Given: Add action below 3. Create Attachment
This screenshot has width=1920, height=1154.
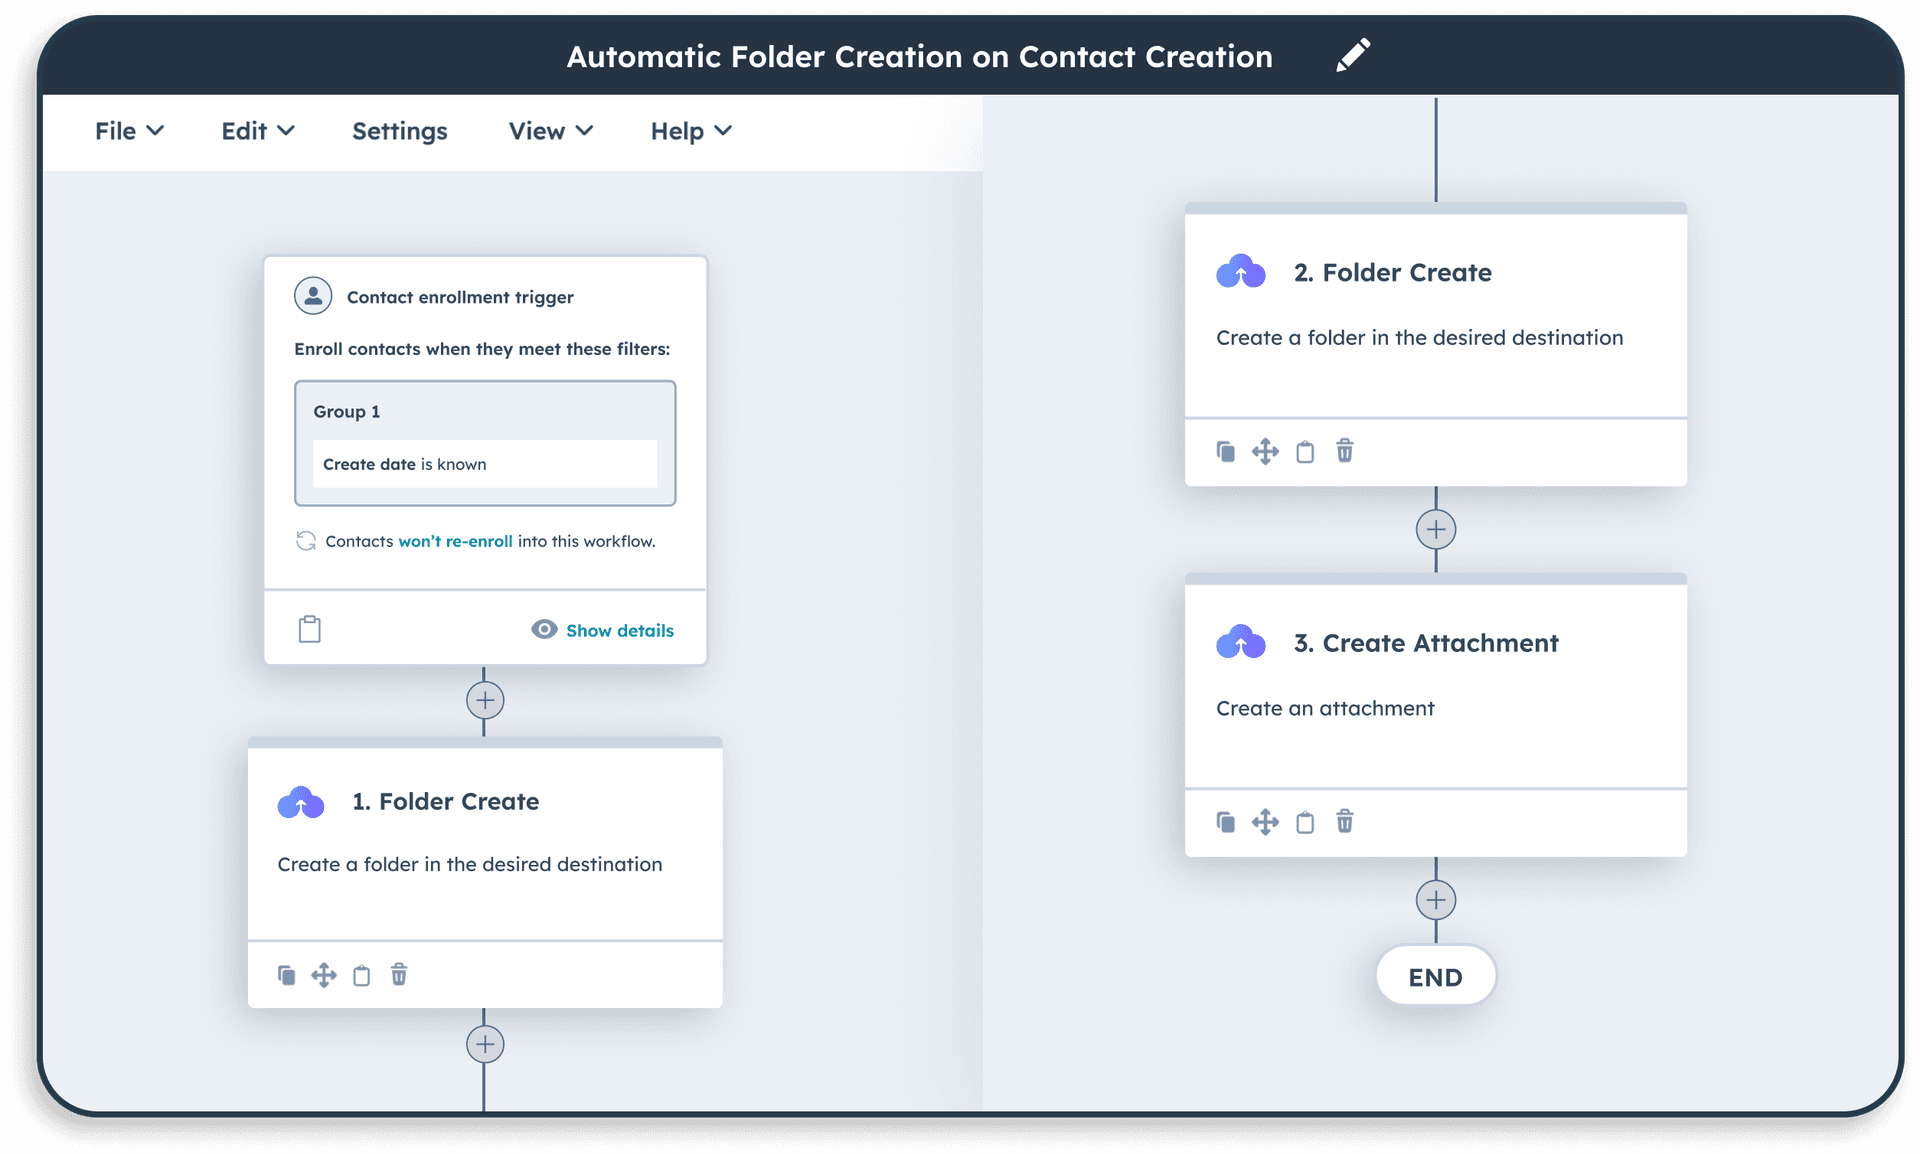Looking at the screenshot, I should (x=1436, y=900).
